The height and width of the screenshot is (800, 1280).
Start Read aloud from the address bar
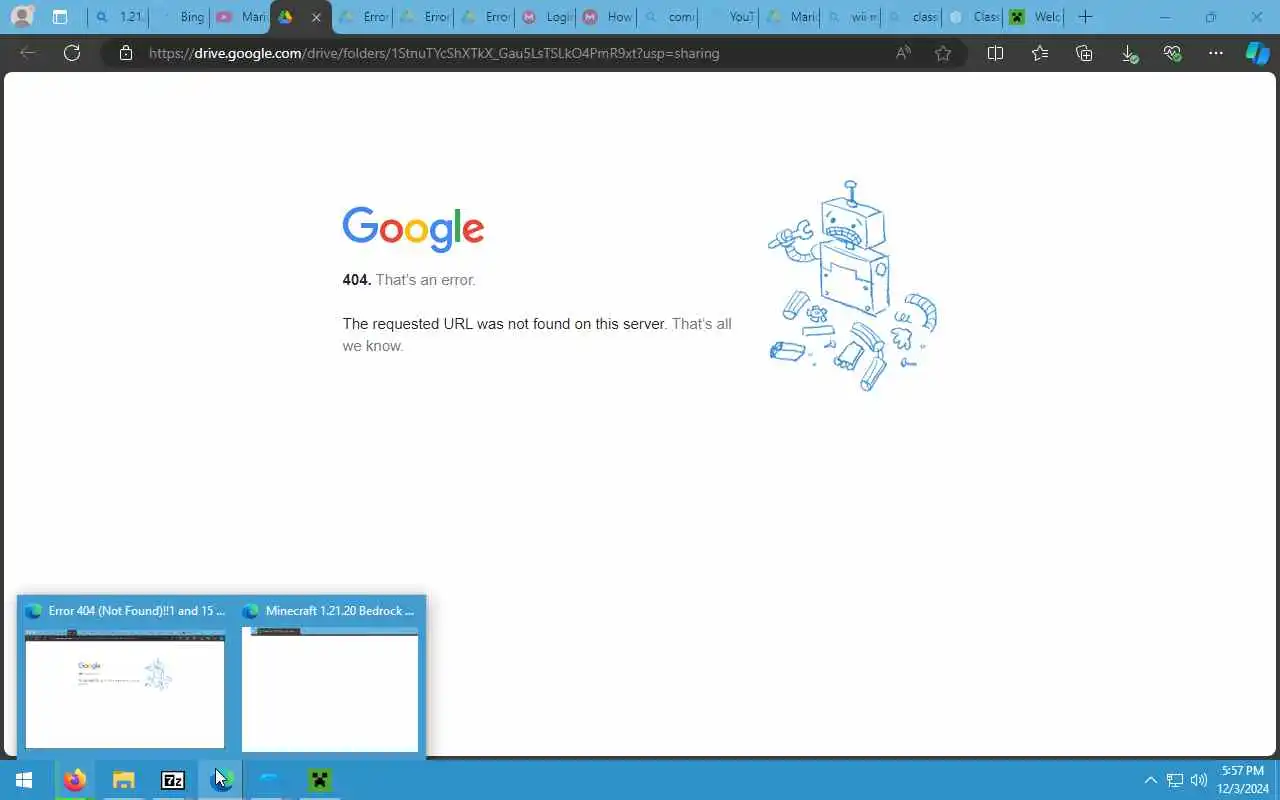click(x=903, y=53)
